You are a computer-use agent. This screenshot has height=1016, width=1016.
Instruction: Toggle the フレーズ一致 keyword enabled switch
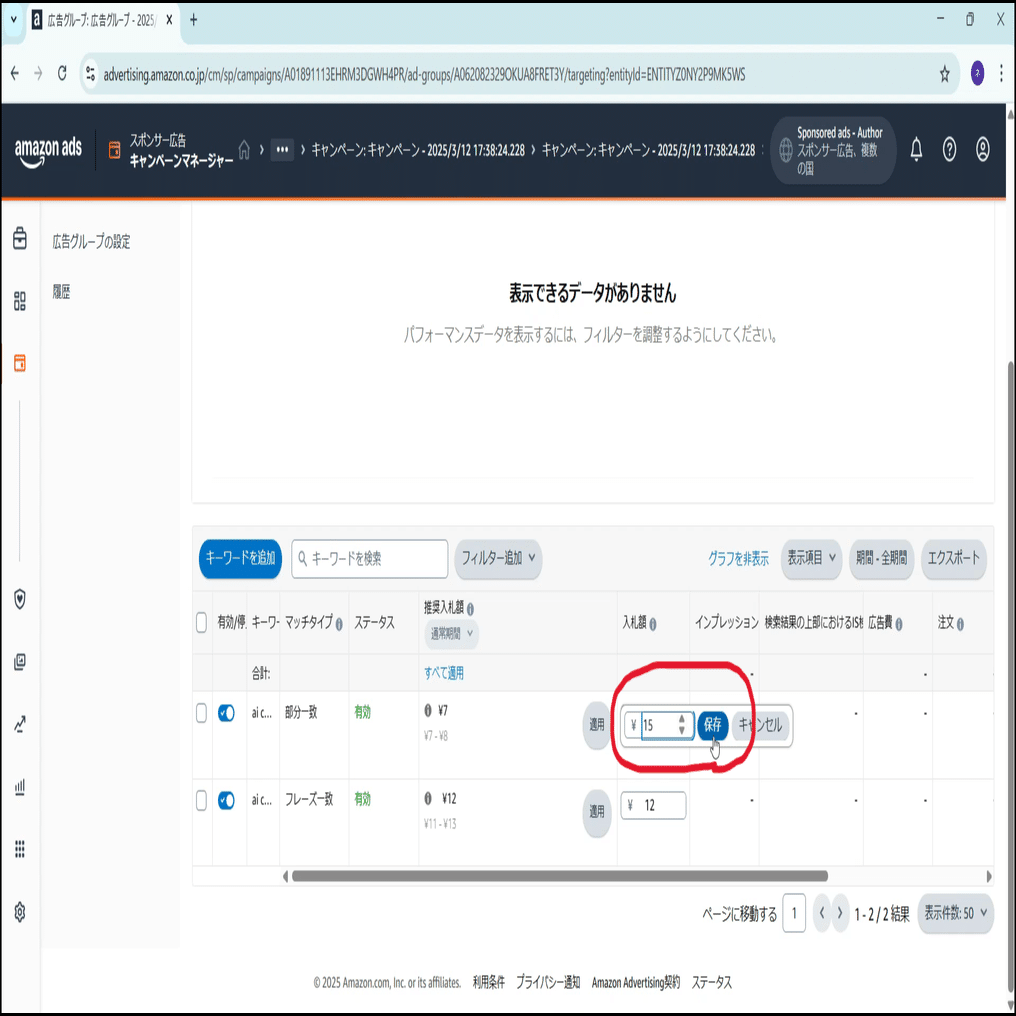point(226,800)
